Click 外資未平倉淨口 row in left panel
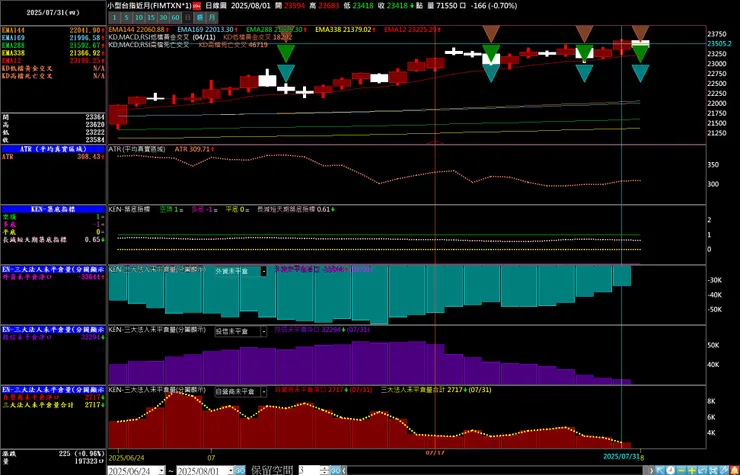Screen dimensions: 740x475 click(53, 277)
